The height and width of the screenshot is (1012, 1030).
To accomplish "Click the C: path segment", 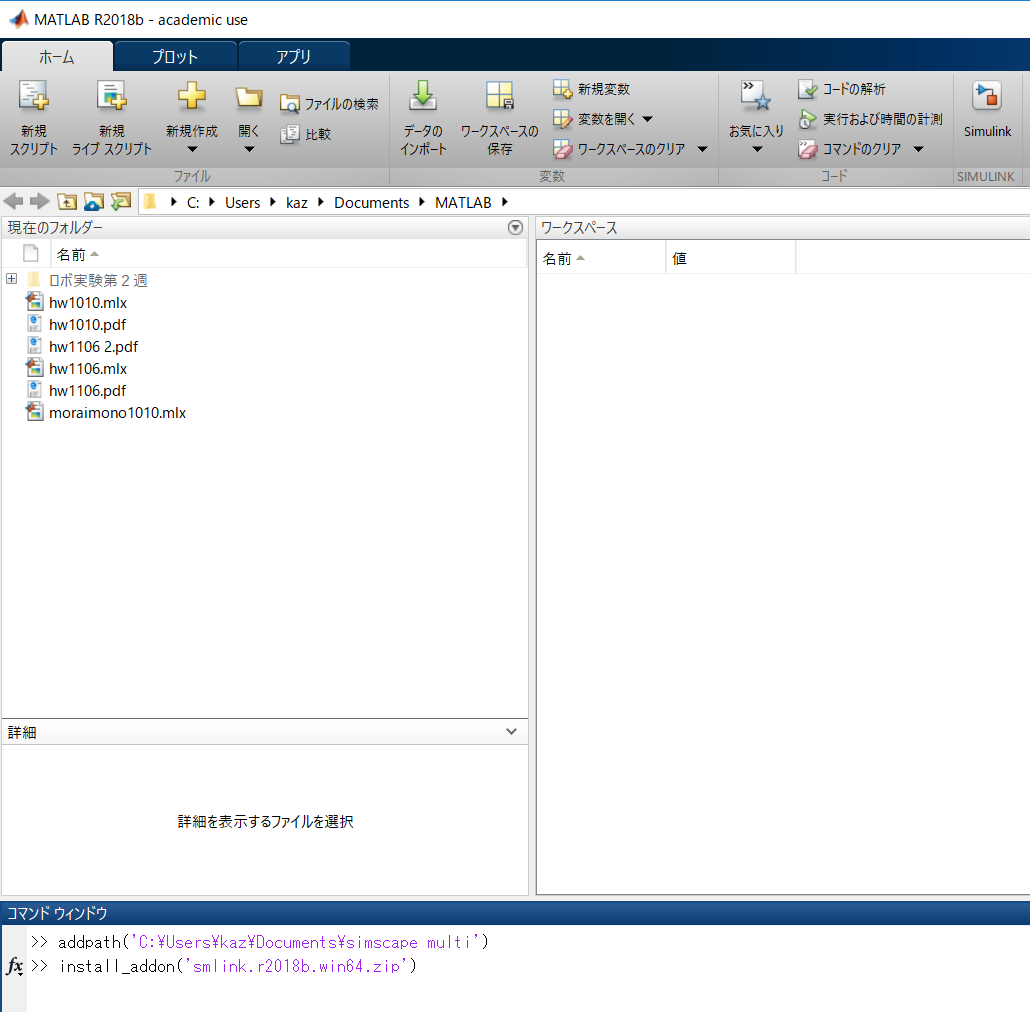I will 193,202.
